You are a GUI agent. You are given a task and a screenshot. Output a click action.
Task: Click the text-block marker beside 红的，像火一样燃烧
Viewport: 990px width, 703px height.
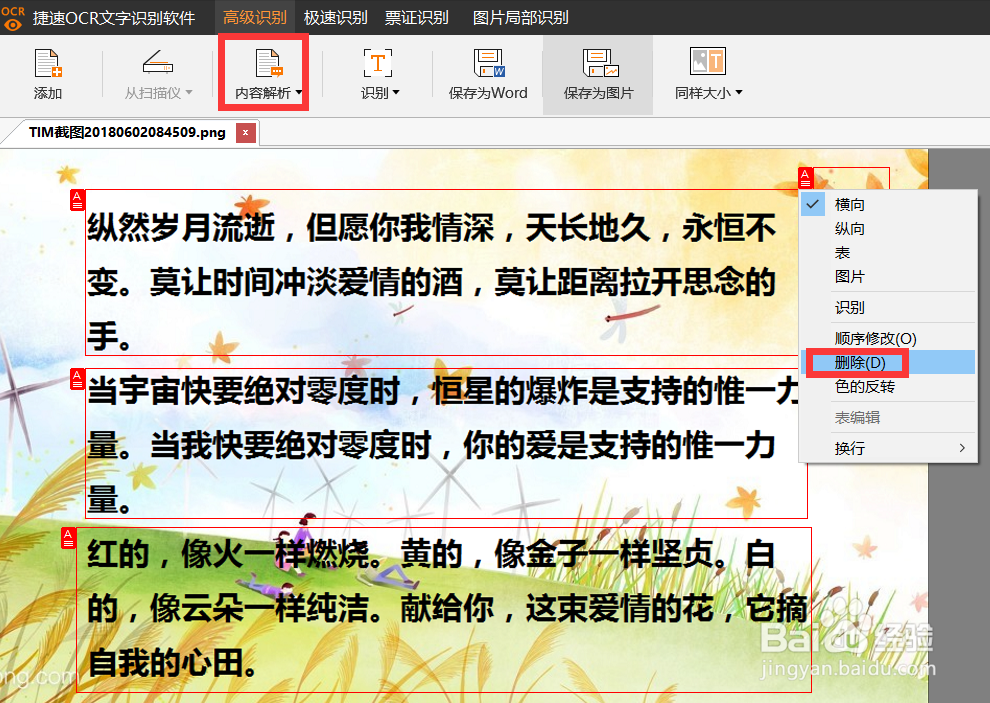(68, 538)
